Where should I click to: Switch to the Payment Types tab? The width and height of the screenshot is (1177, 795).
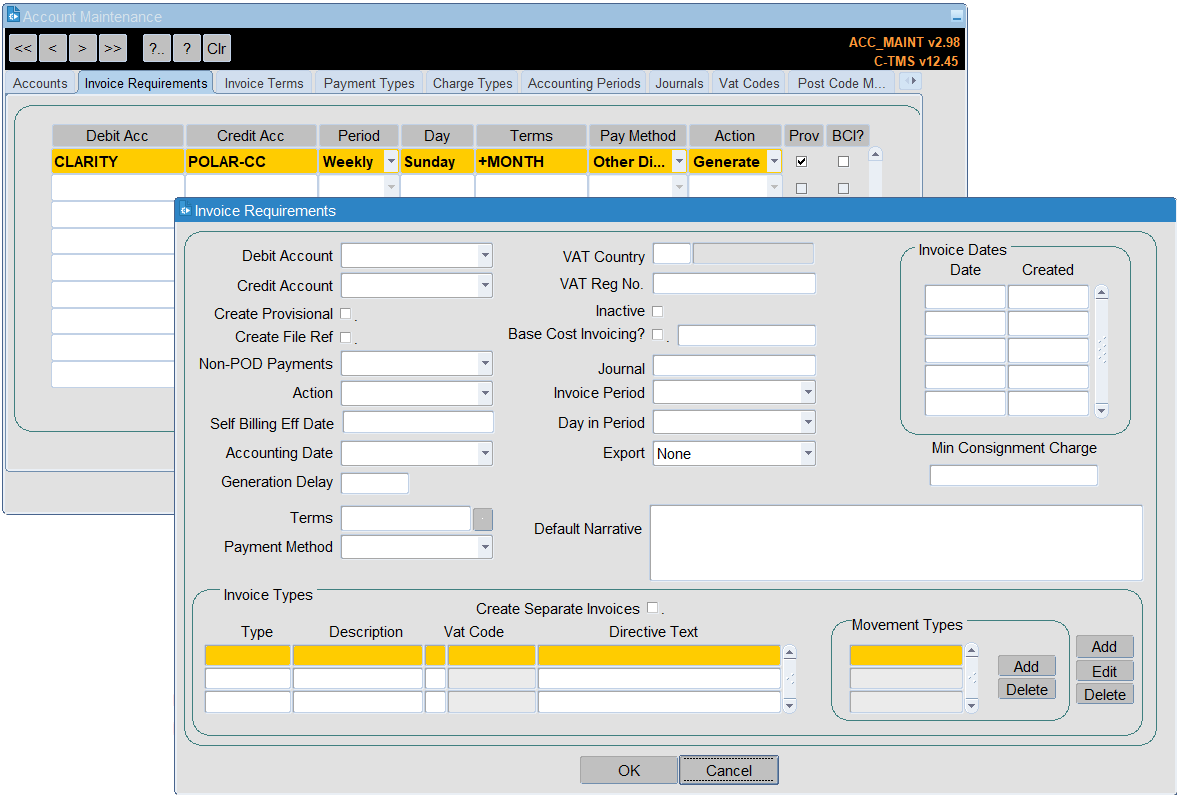coord(369,83)
